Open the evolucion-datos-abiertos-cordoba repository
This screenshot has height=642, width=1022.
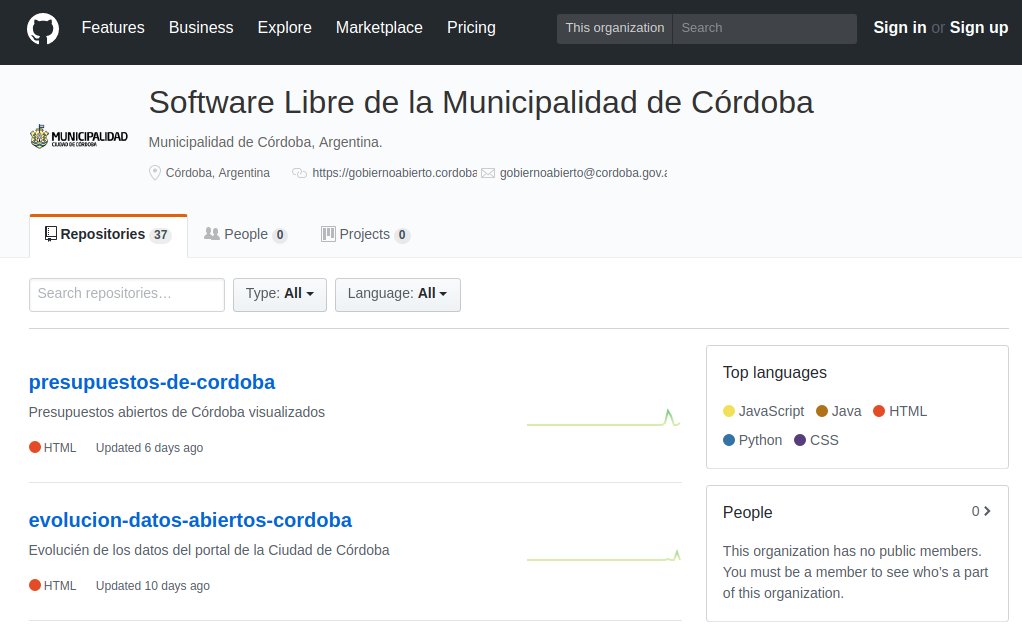pyautogui.click(x=190, y=520)
